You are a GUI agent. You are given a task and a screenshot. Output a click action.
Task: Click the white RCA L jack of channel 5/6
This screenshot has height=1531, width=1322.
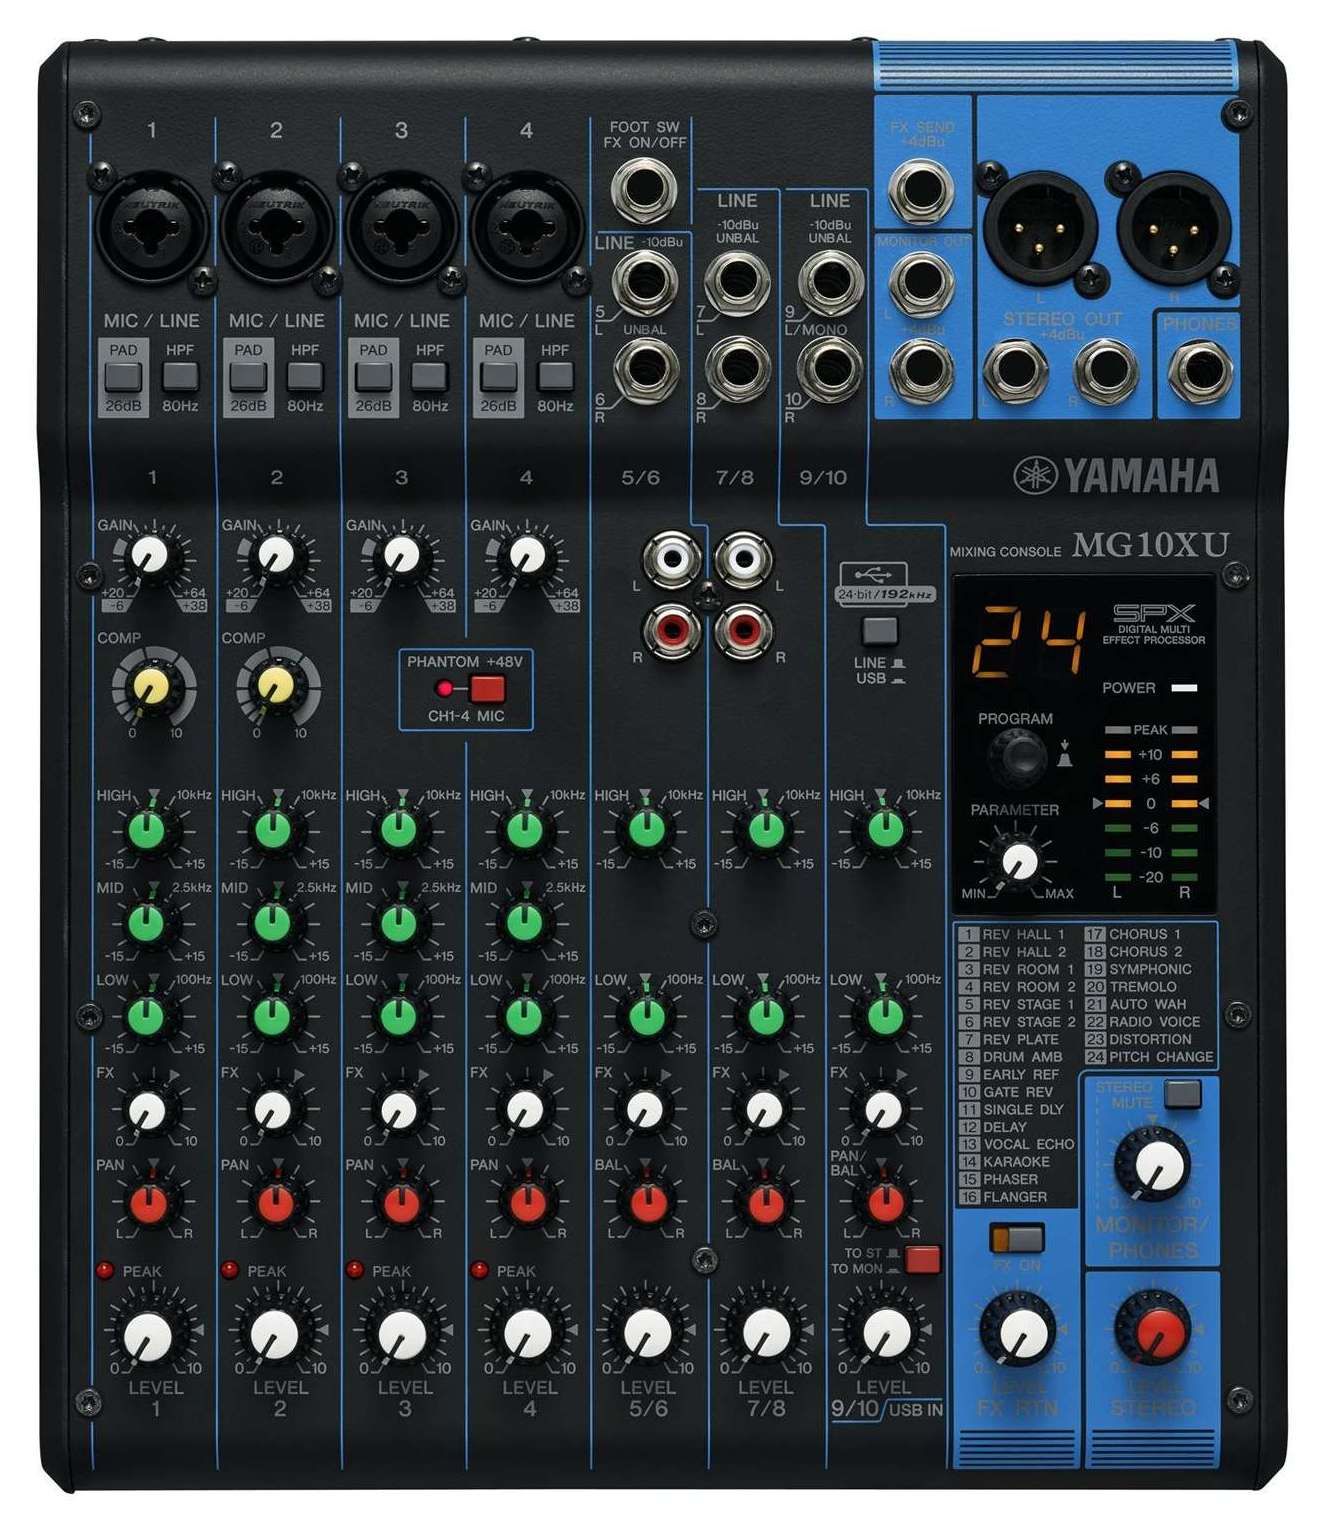click(671, 559)
